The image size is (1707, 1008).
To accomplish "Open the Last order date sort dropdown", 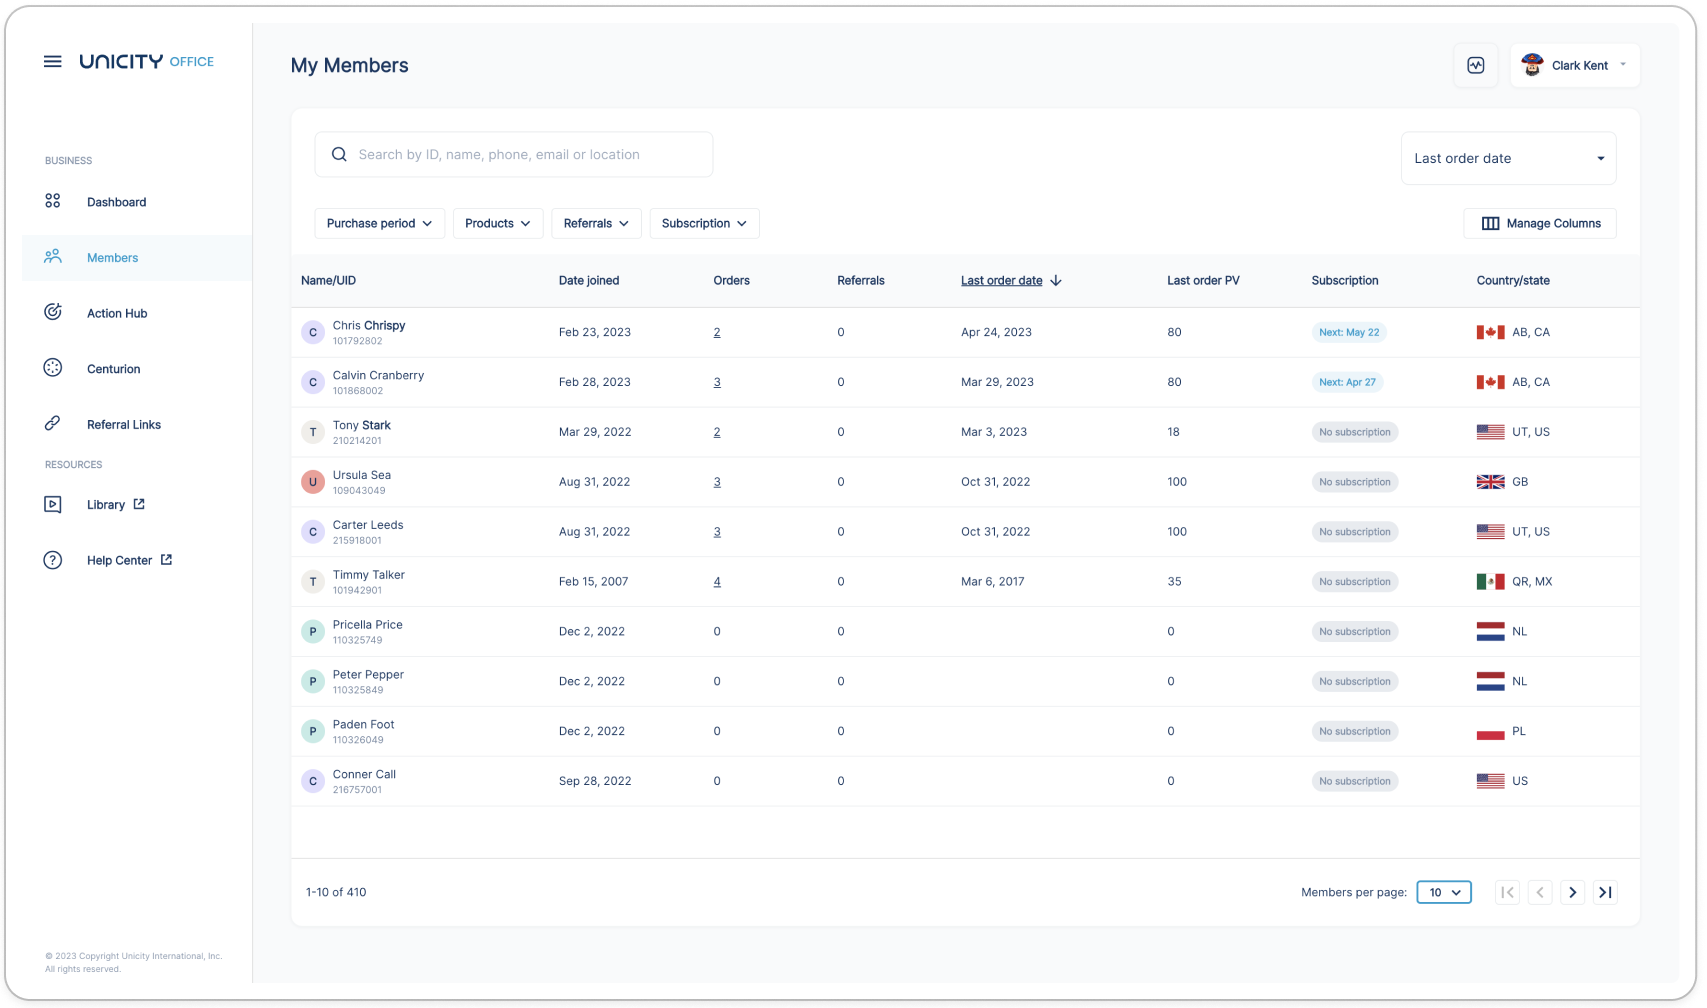I will [1508, 159].
